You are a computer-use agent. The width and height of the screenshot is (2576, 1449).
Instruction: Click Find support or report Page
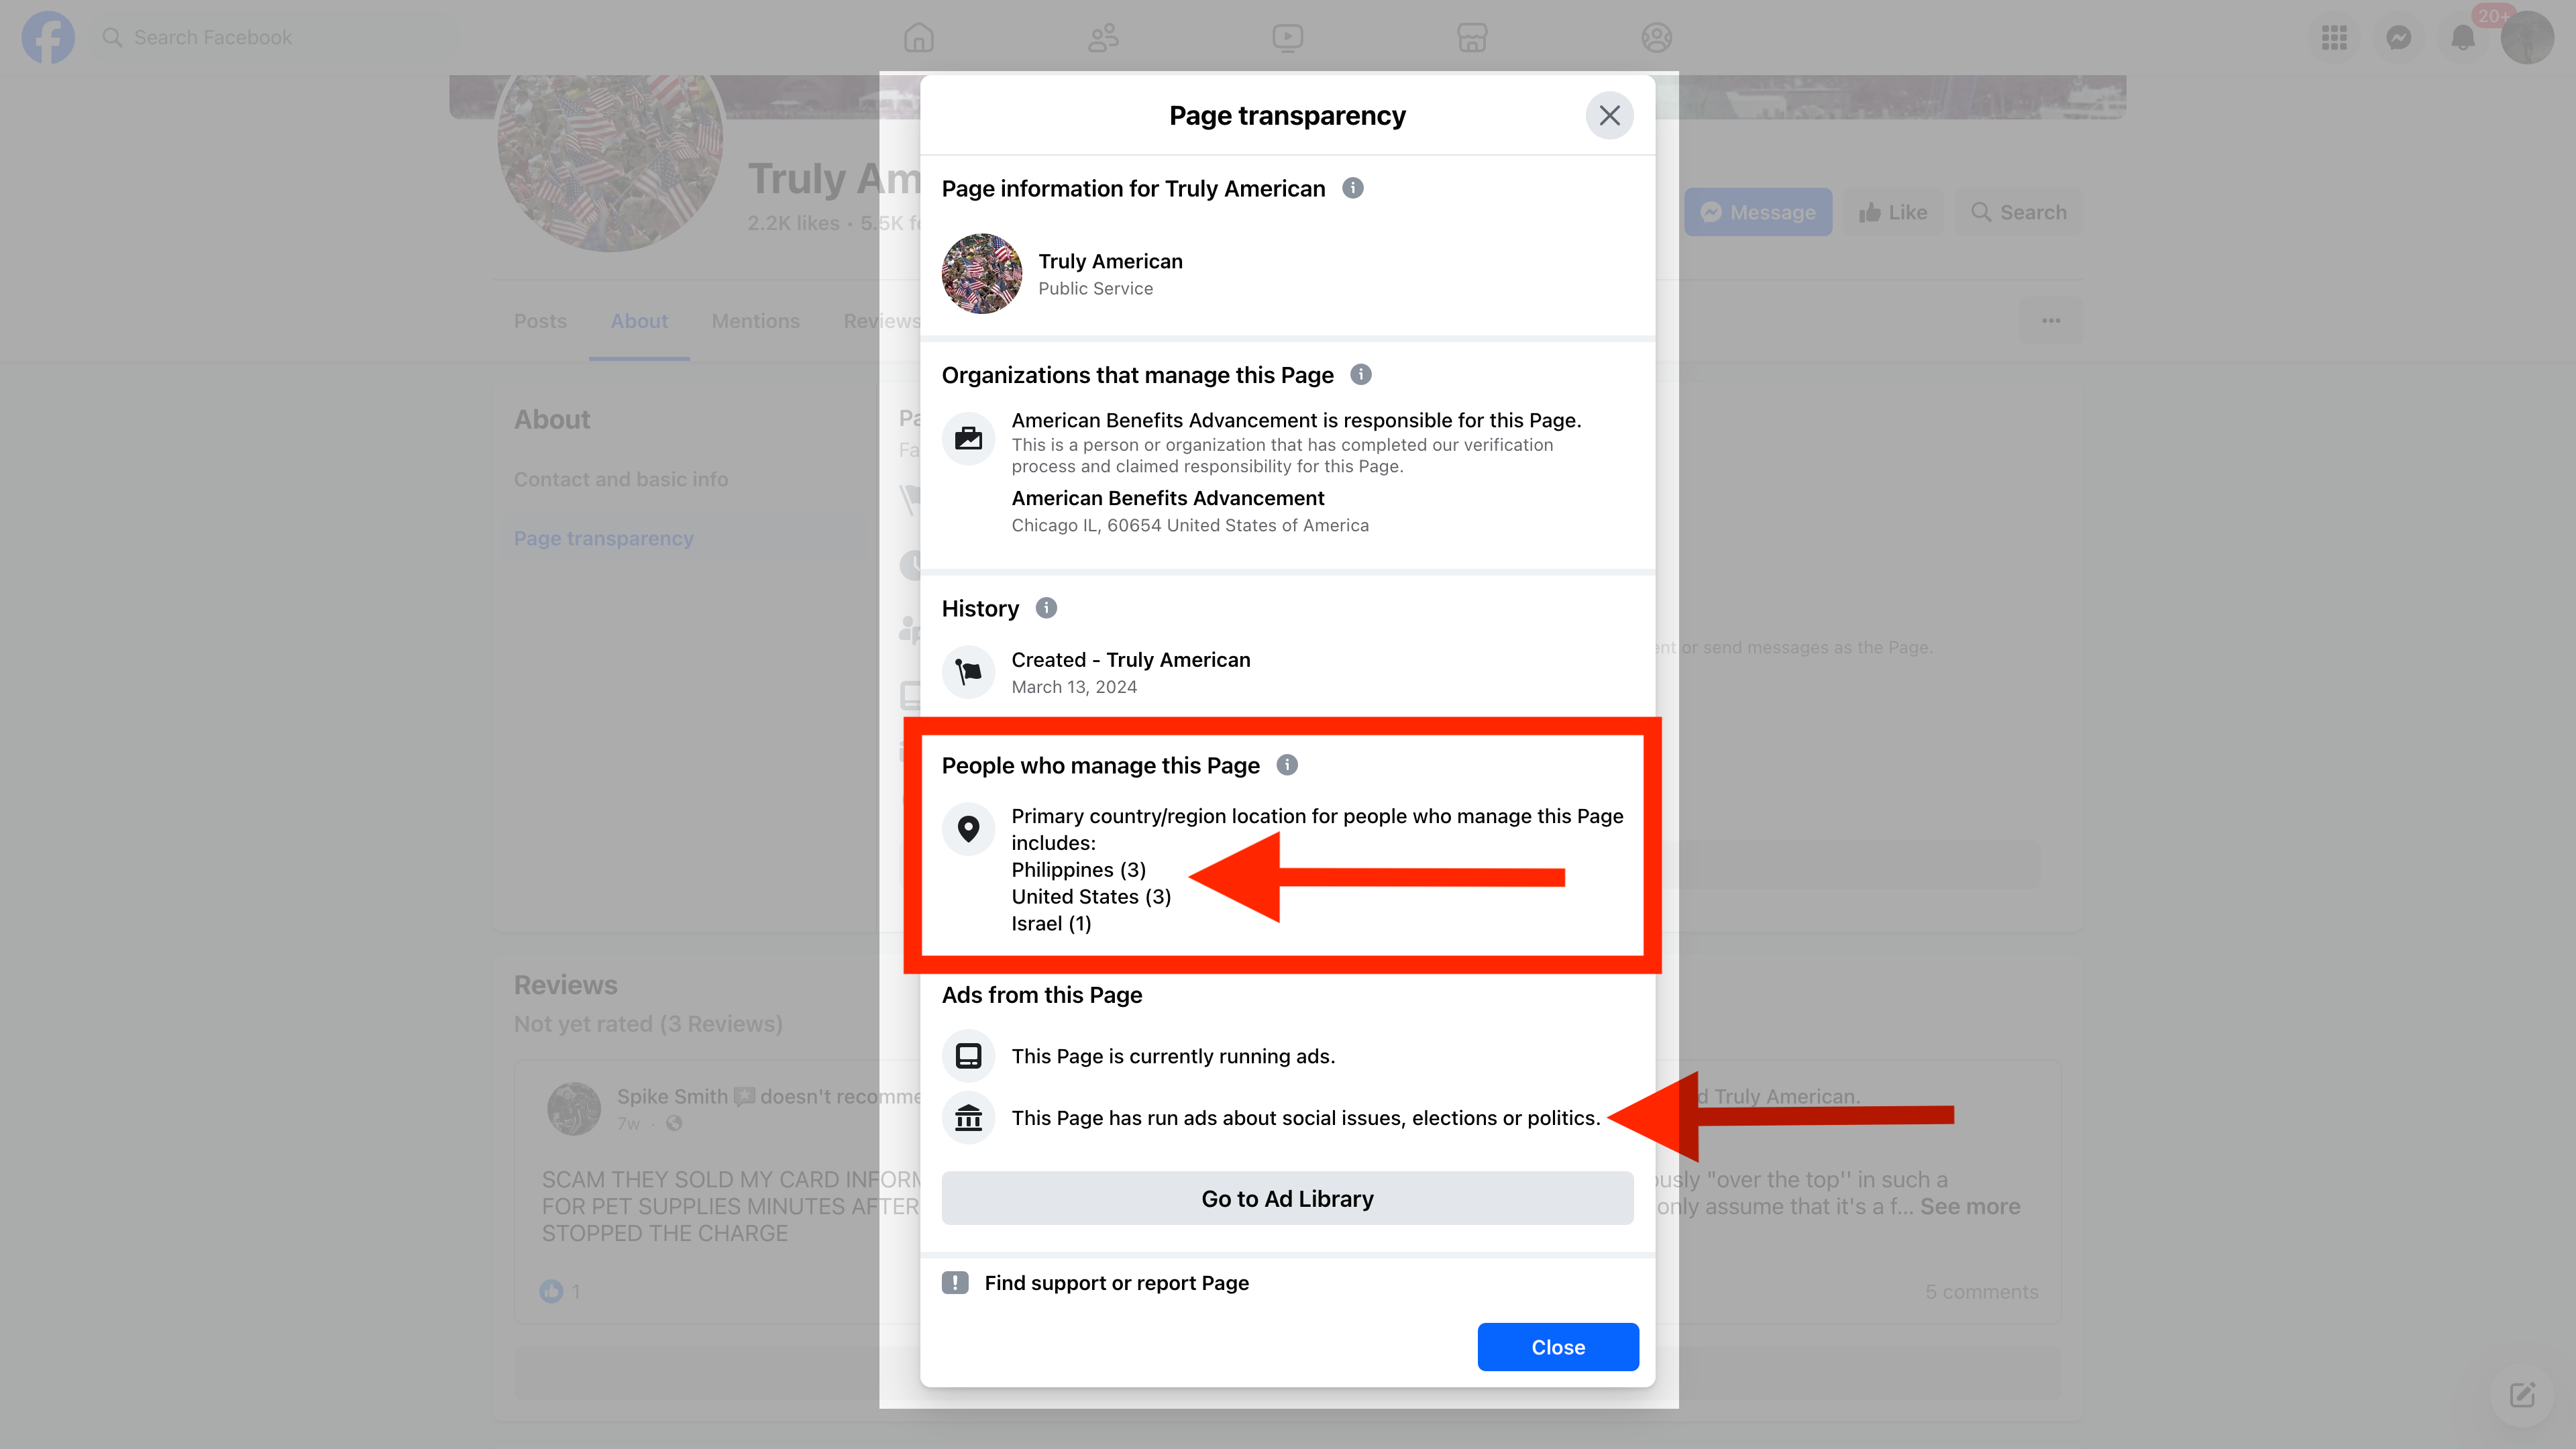tap(1116, 1283)
